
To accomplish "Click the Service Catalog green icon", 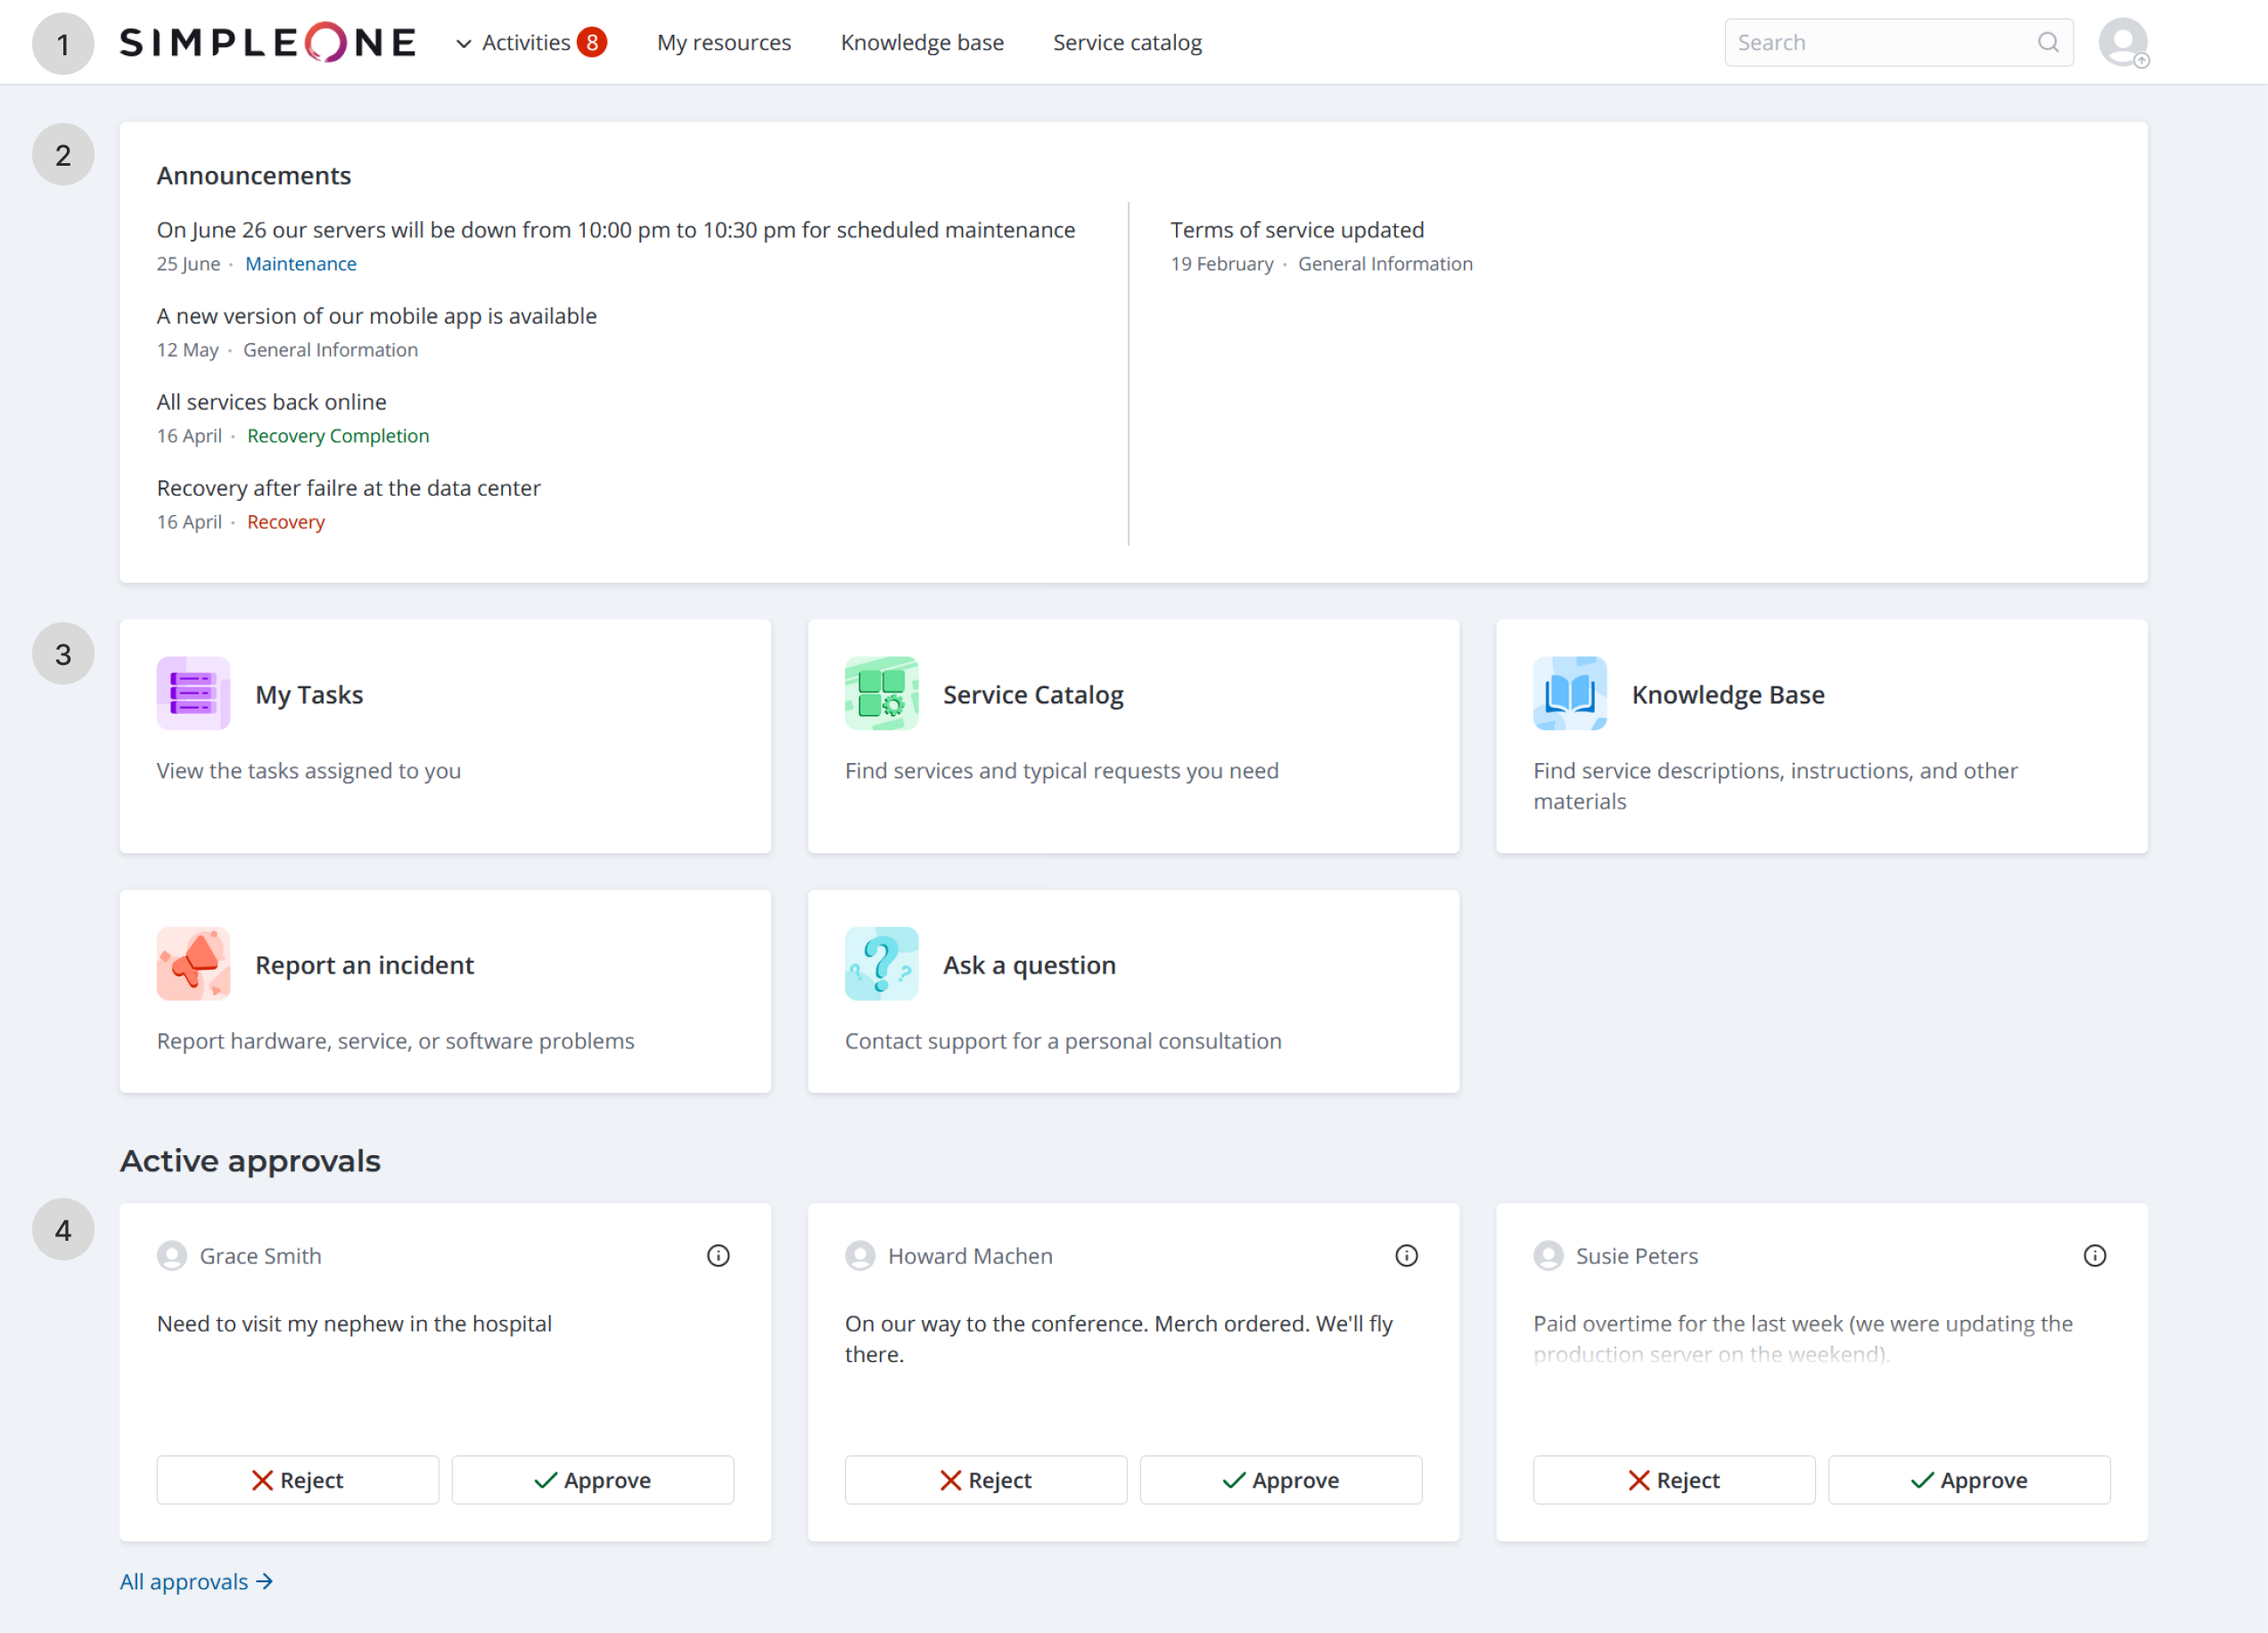I will click(x=881, y=693).
